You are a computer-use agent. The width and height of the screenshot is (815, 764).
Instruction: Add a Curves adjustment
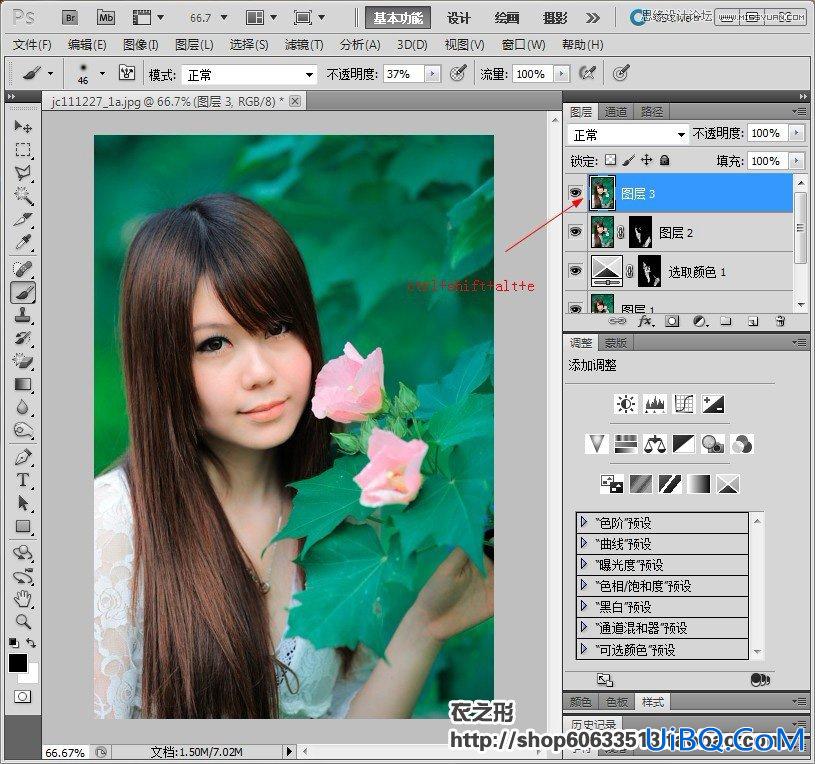coord(684,404)
